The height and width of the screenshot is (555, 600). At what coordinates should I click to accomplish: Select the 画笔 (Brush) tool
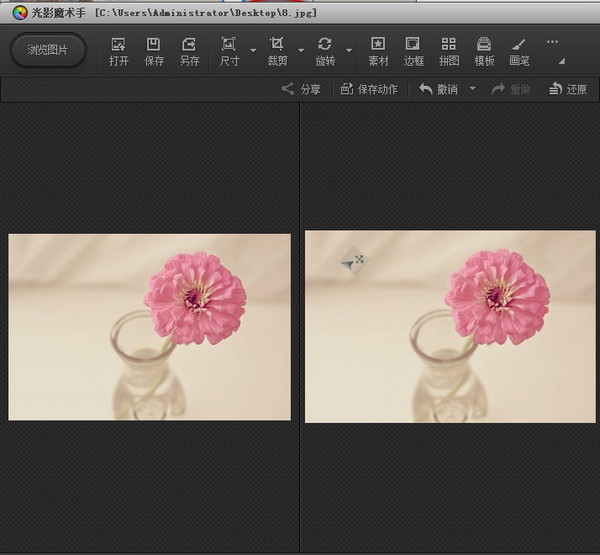[519, 45]
